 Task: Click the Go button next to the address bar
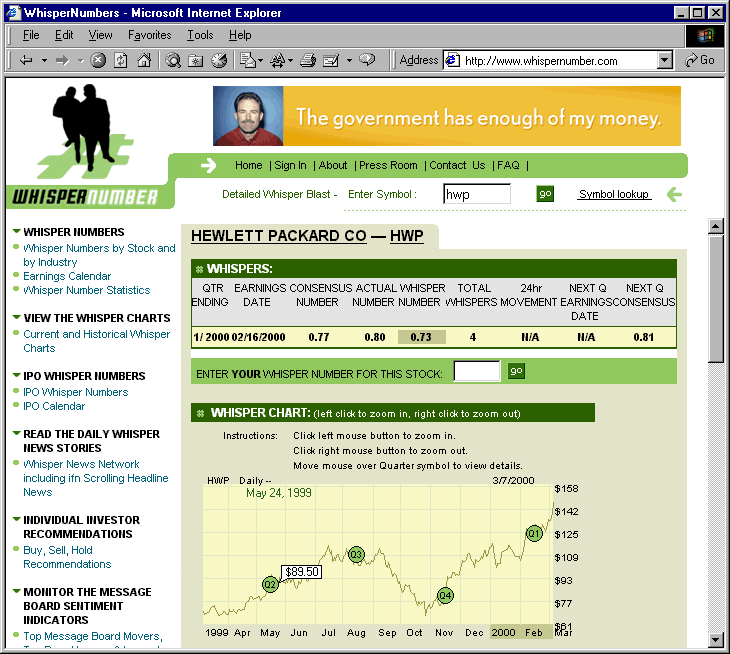click(700, 60)
